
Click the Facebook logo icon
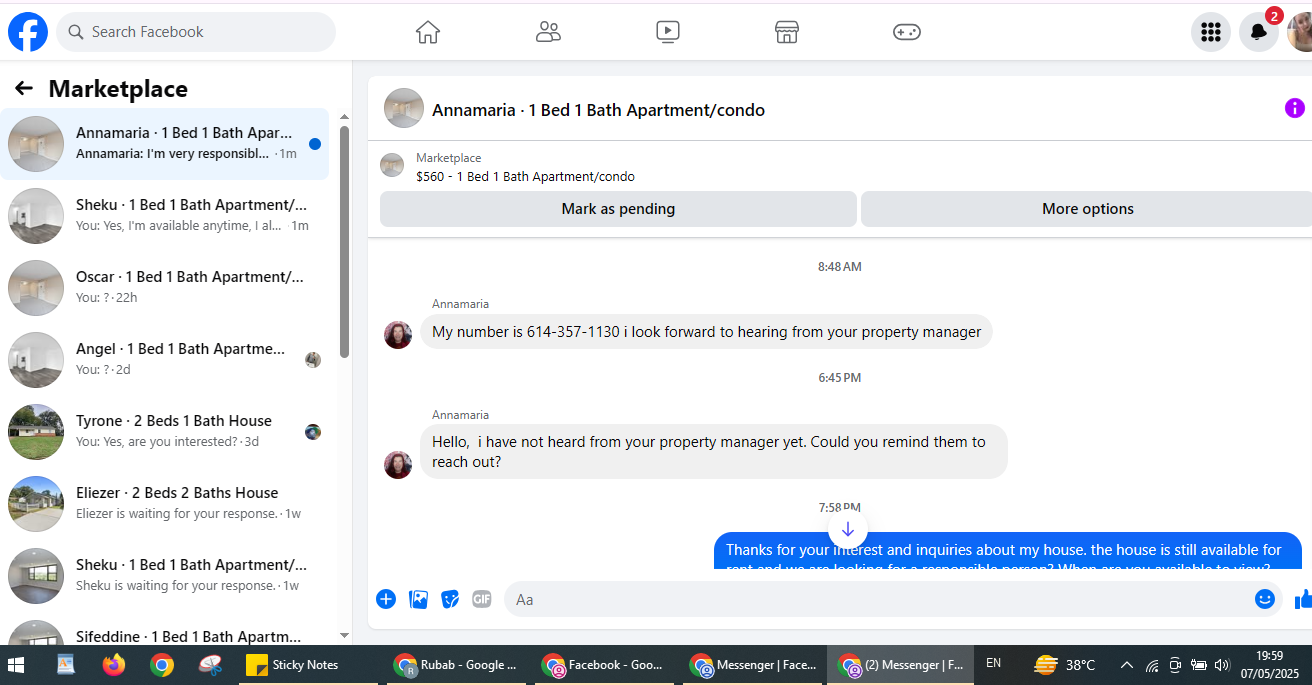28,32
